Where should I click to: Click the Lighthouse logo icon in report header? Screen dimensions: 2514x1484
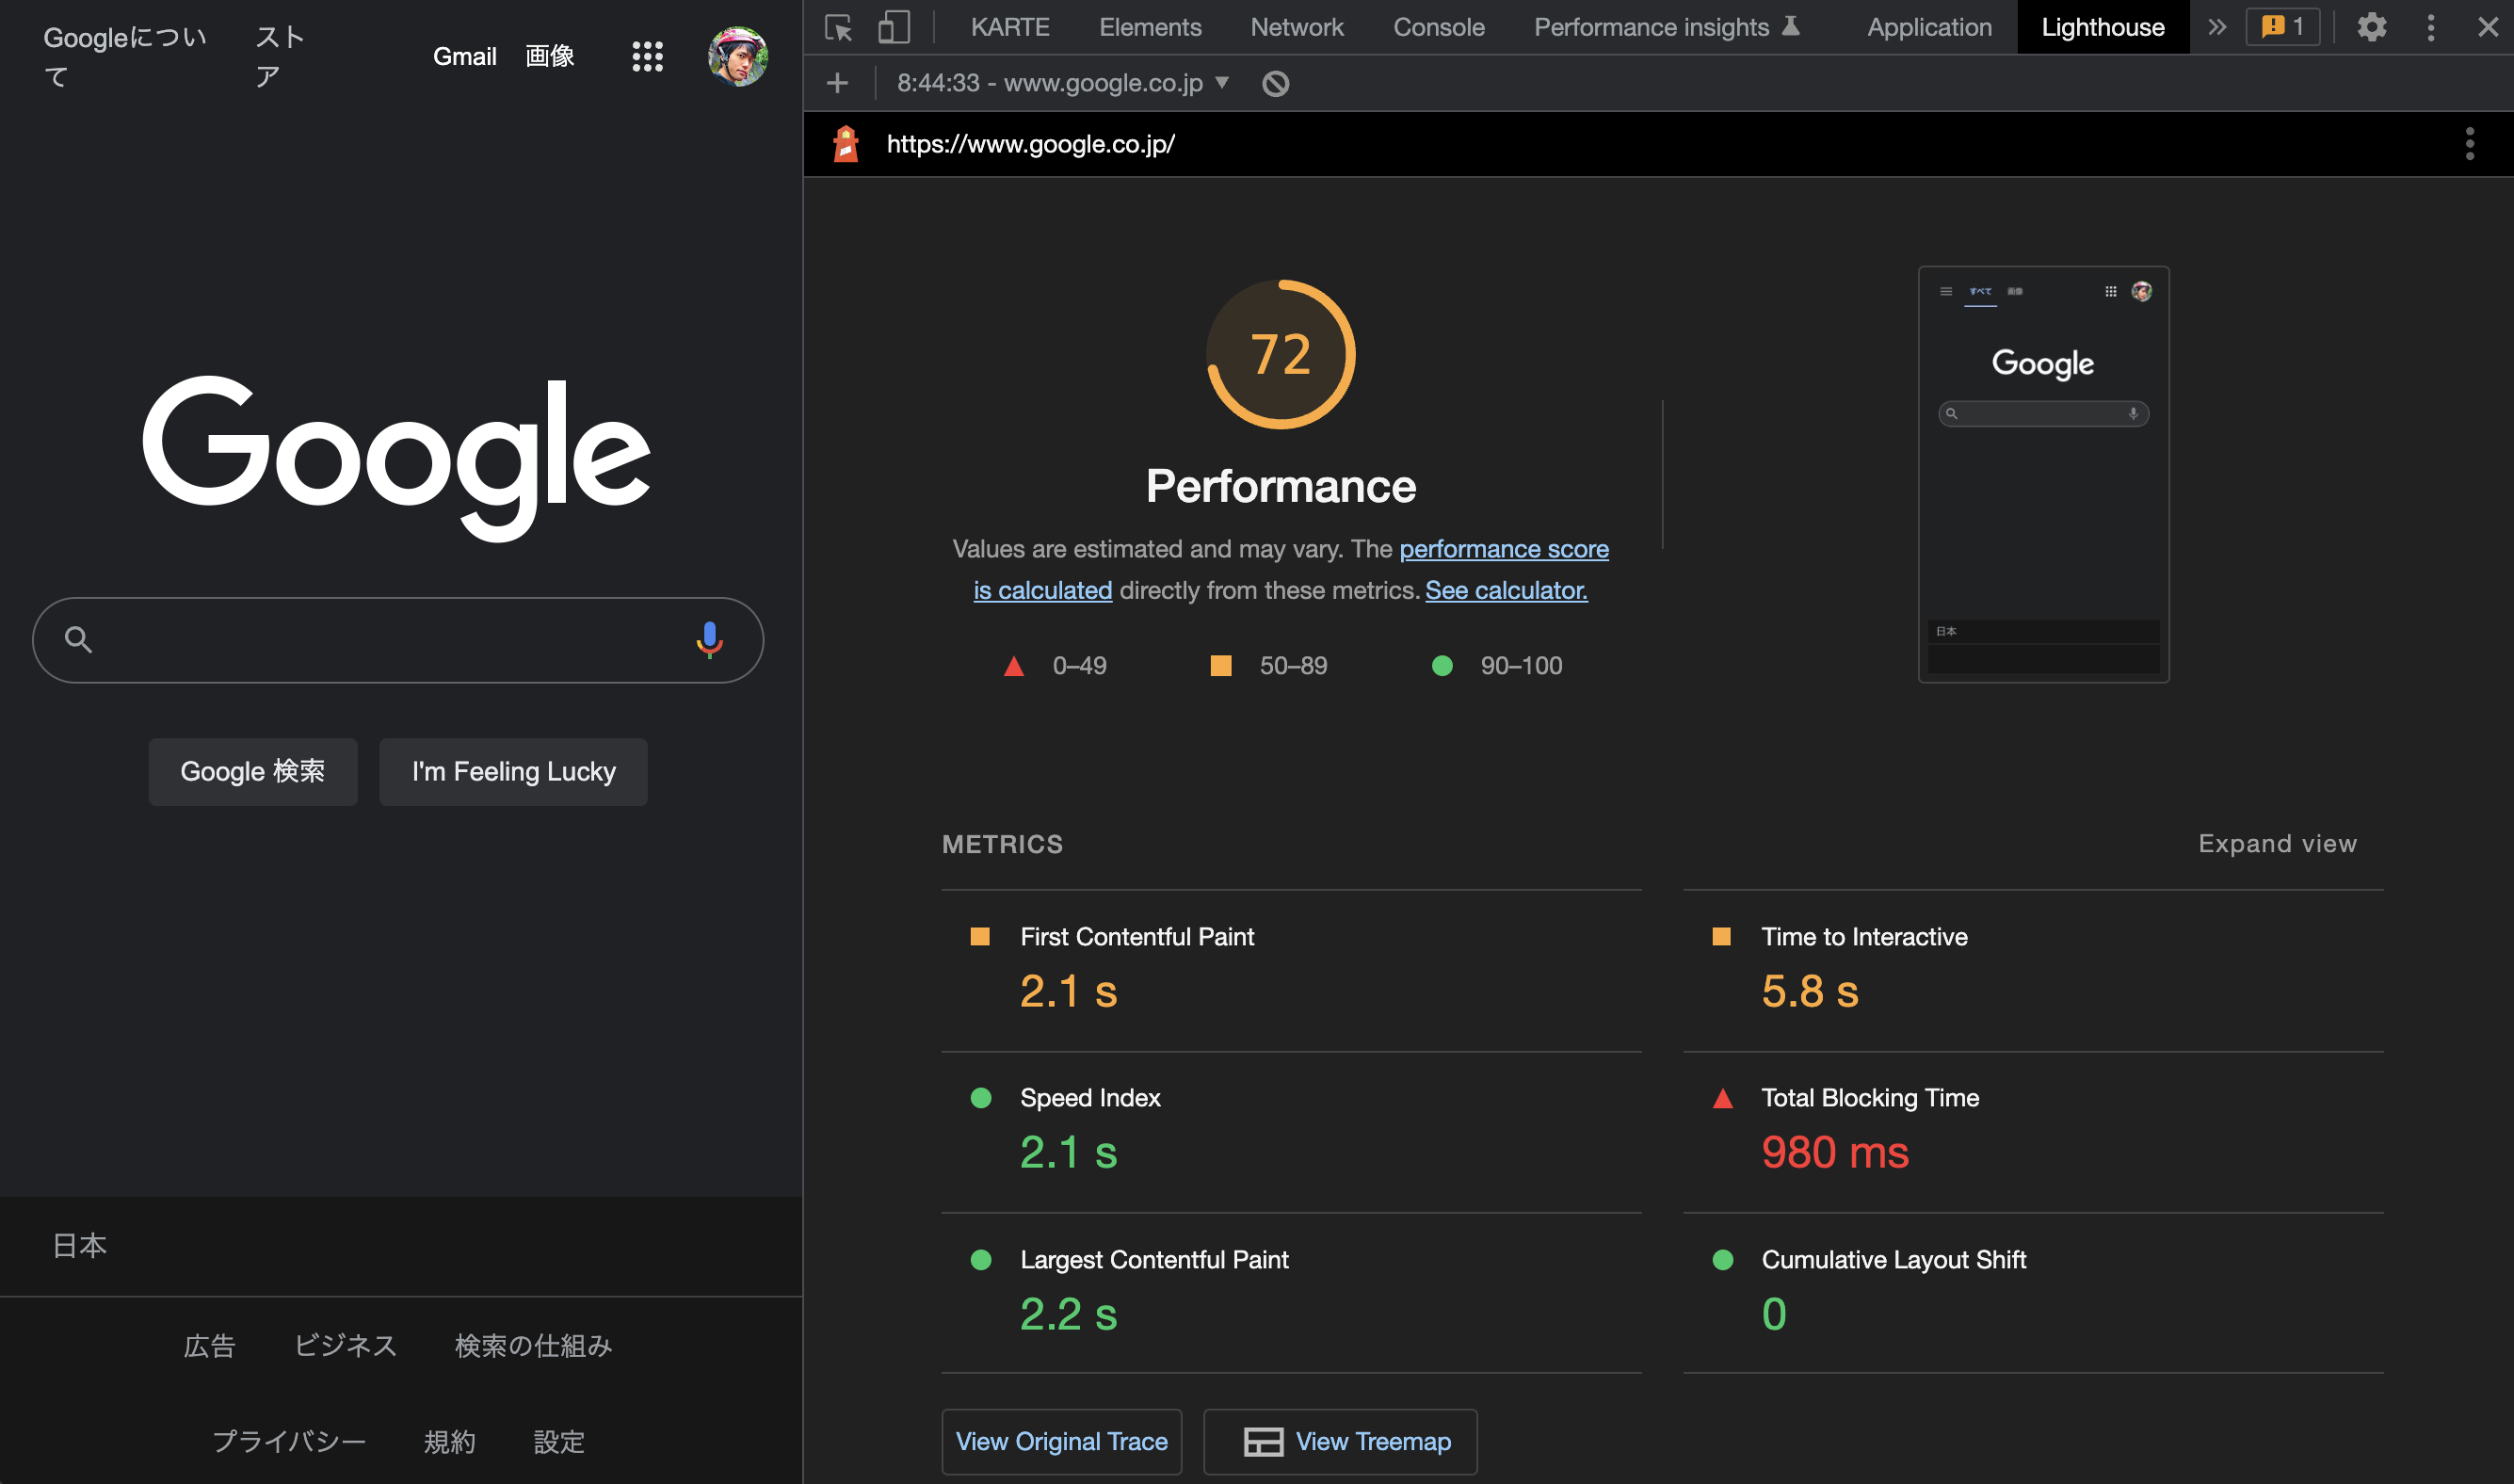click(x=846, y=144)
